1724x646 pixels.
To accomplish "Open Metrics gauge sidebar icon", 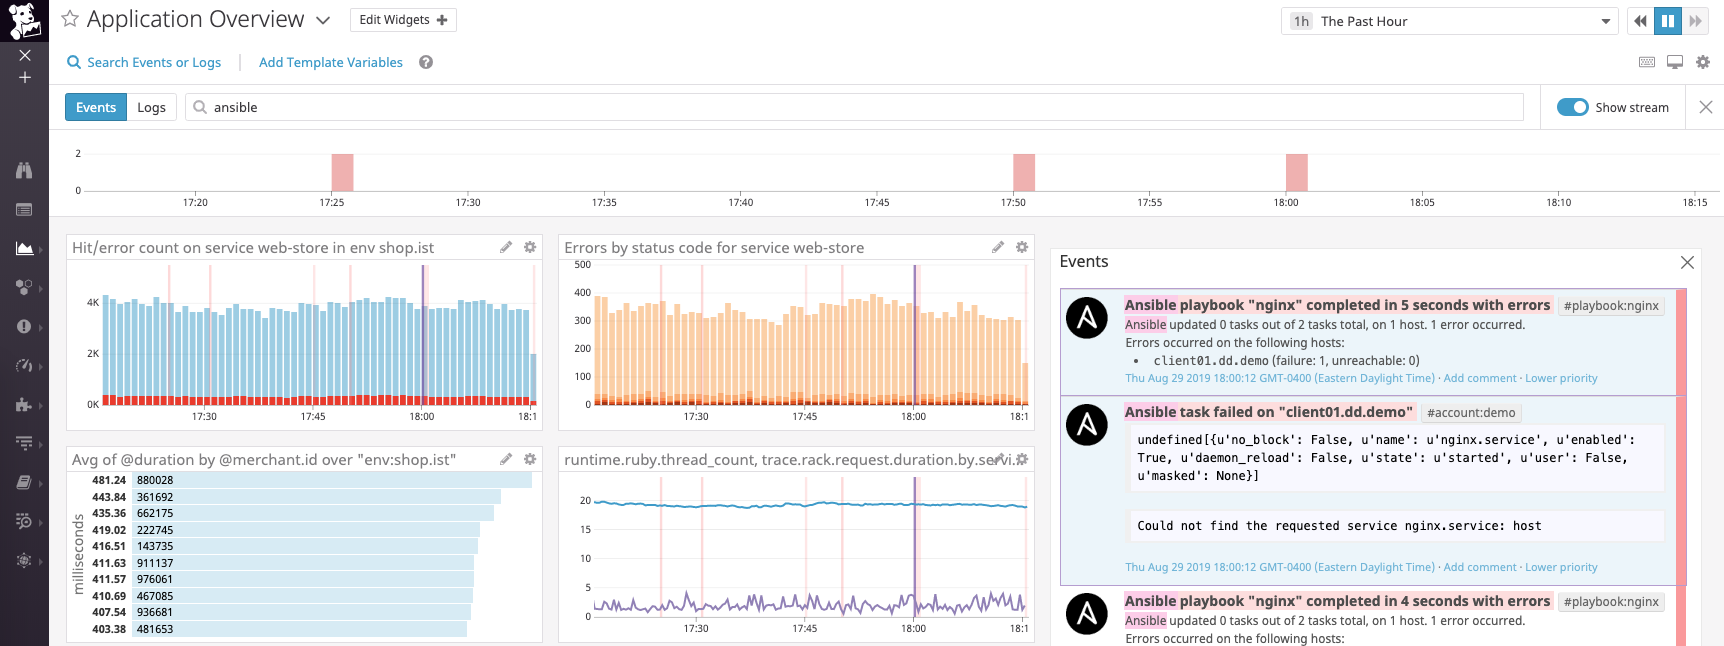I will pos(24,365).
